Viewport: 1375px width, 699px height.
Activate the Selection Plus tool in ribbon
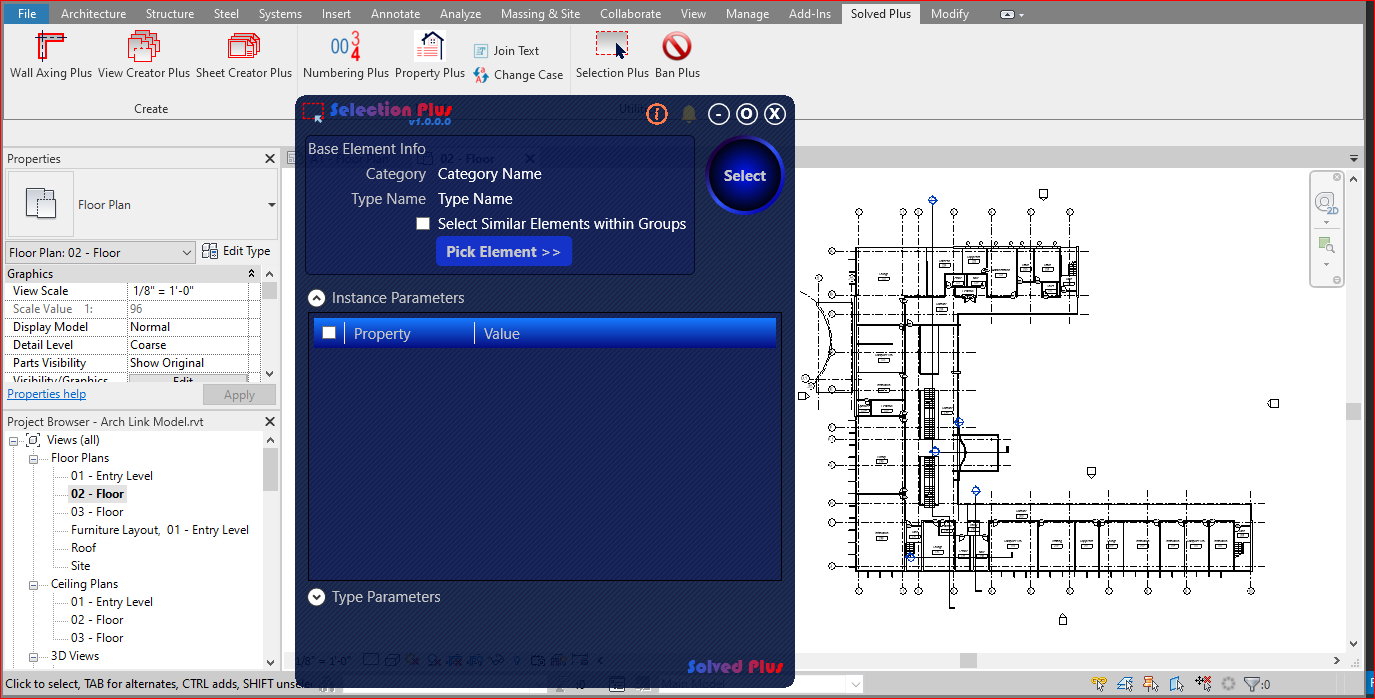click(x=612, y=55)
